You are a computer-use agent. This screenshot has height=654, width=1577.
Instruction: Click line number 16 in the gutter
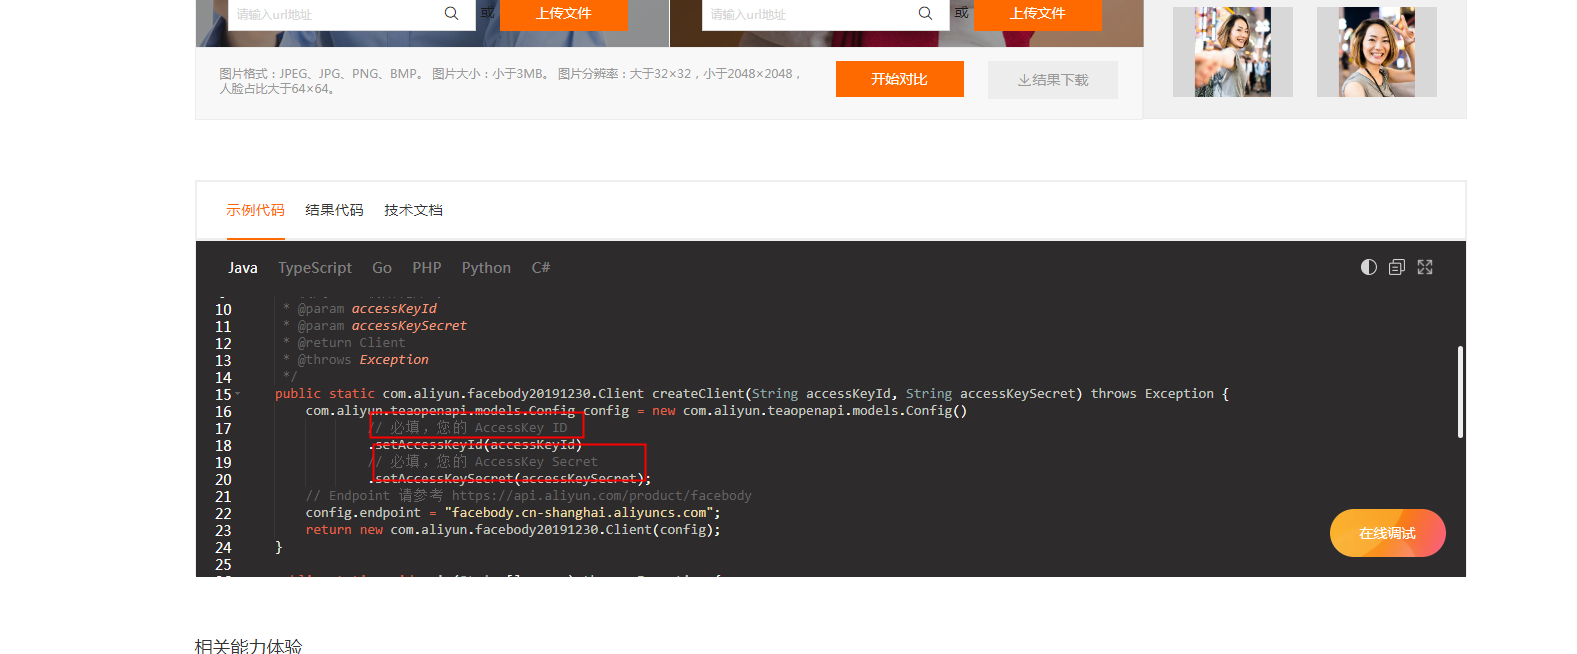[x=223, y=412]
